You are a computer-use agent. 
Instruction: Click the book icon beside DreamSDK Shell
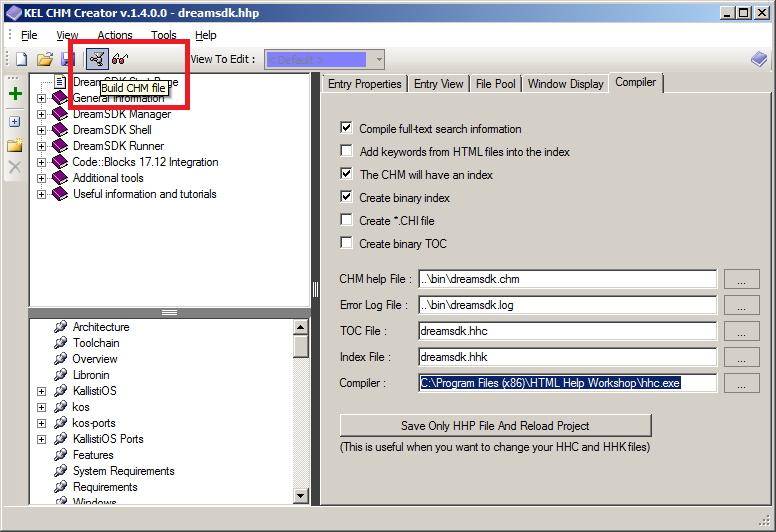click(x=60, y=130)
